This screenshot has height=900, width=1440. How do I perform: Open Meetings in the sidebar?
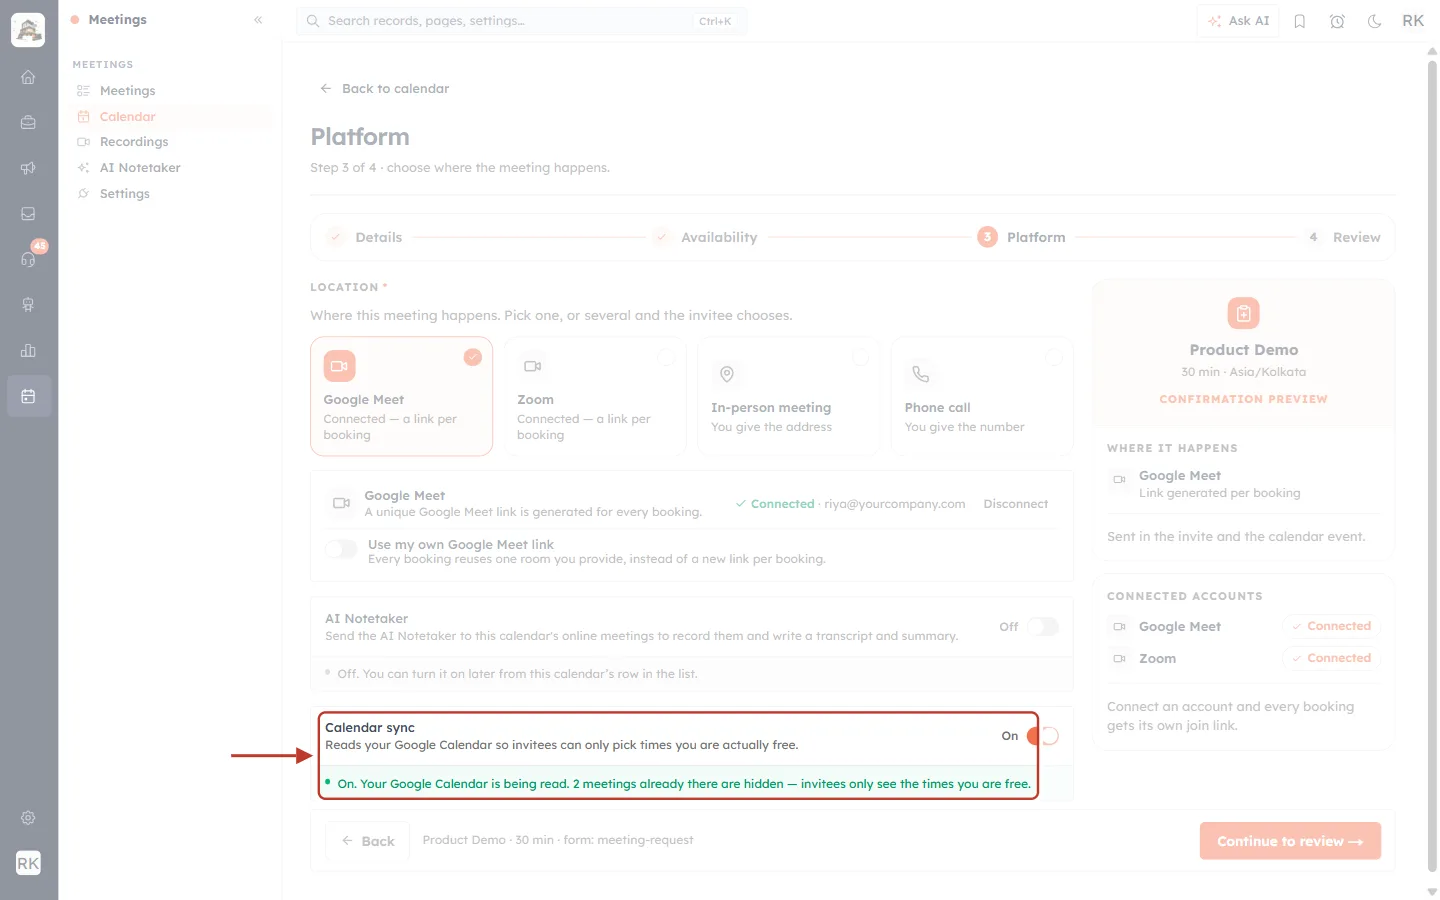click(x=127, y=91)
